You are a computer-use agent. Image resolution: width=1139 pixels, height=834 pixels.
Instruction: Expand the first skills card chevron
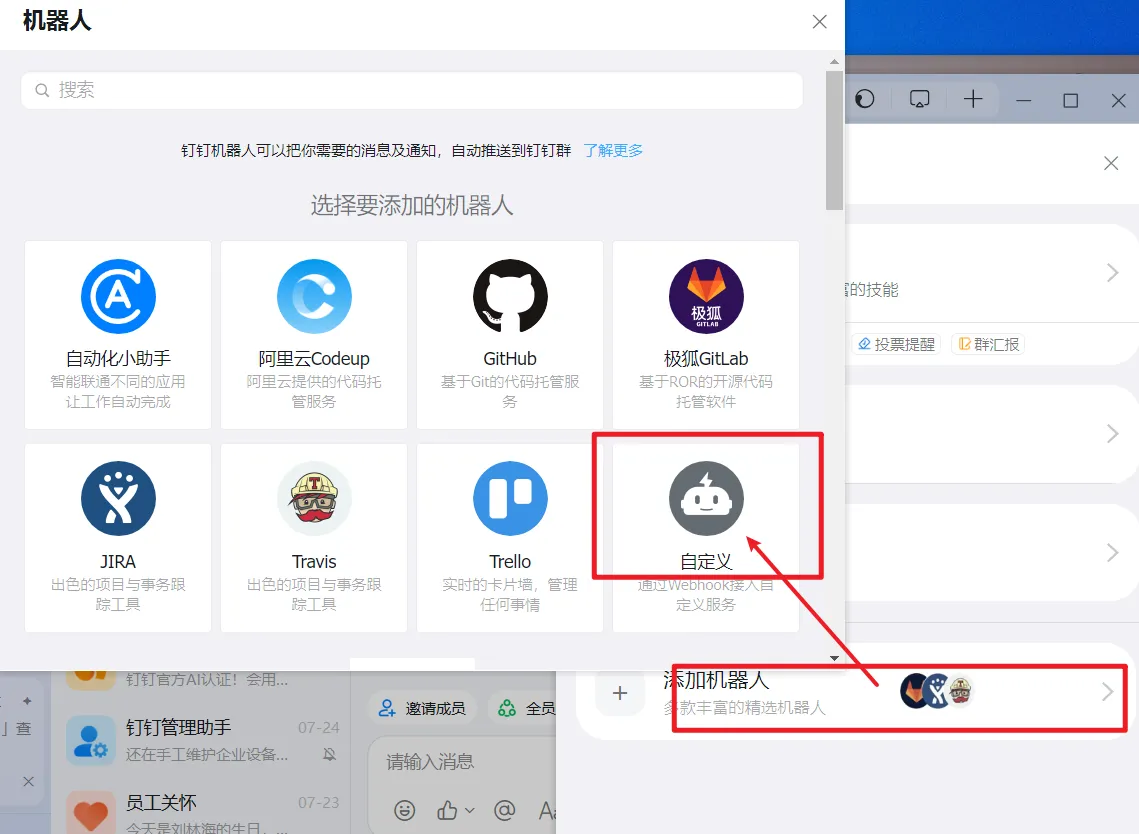pyautogui.click(x=1111, y=273)
